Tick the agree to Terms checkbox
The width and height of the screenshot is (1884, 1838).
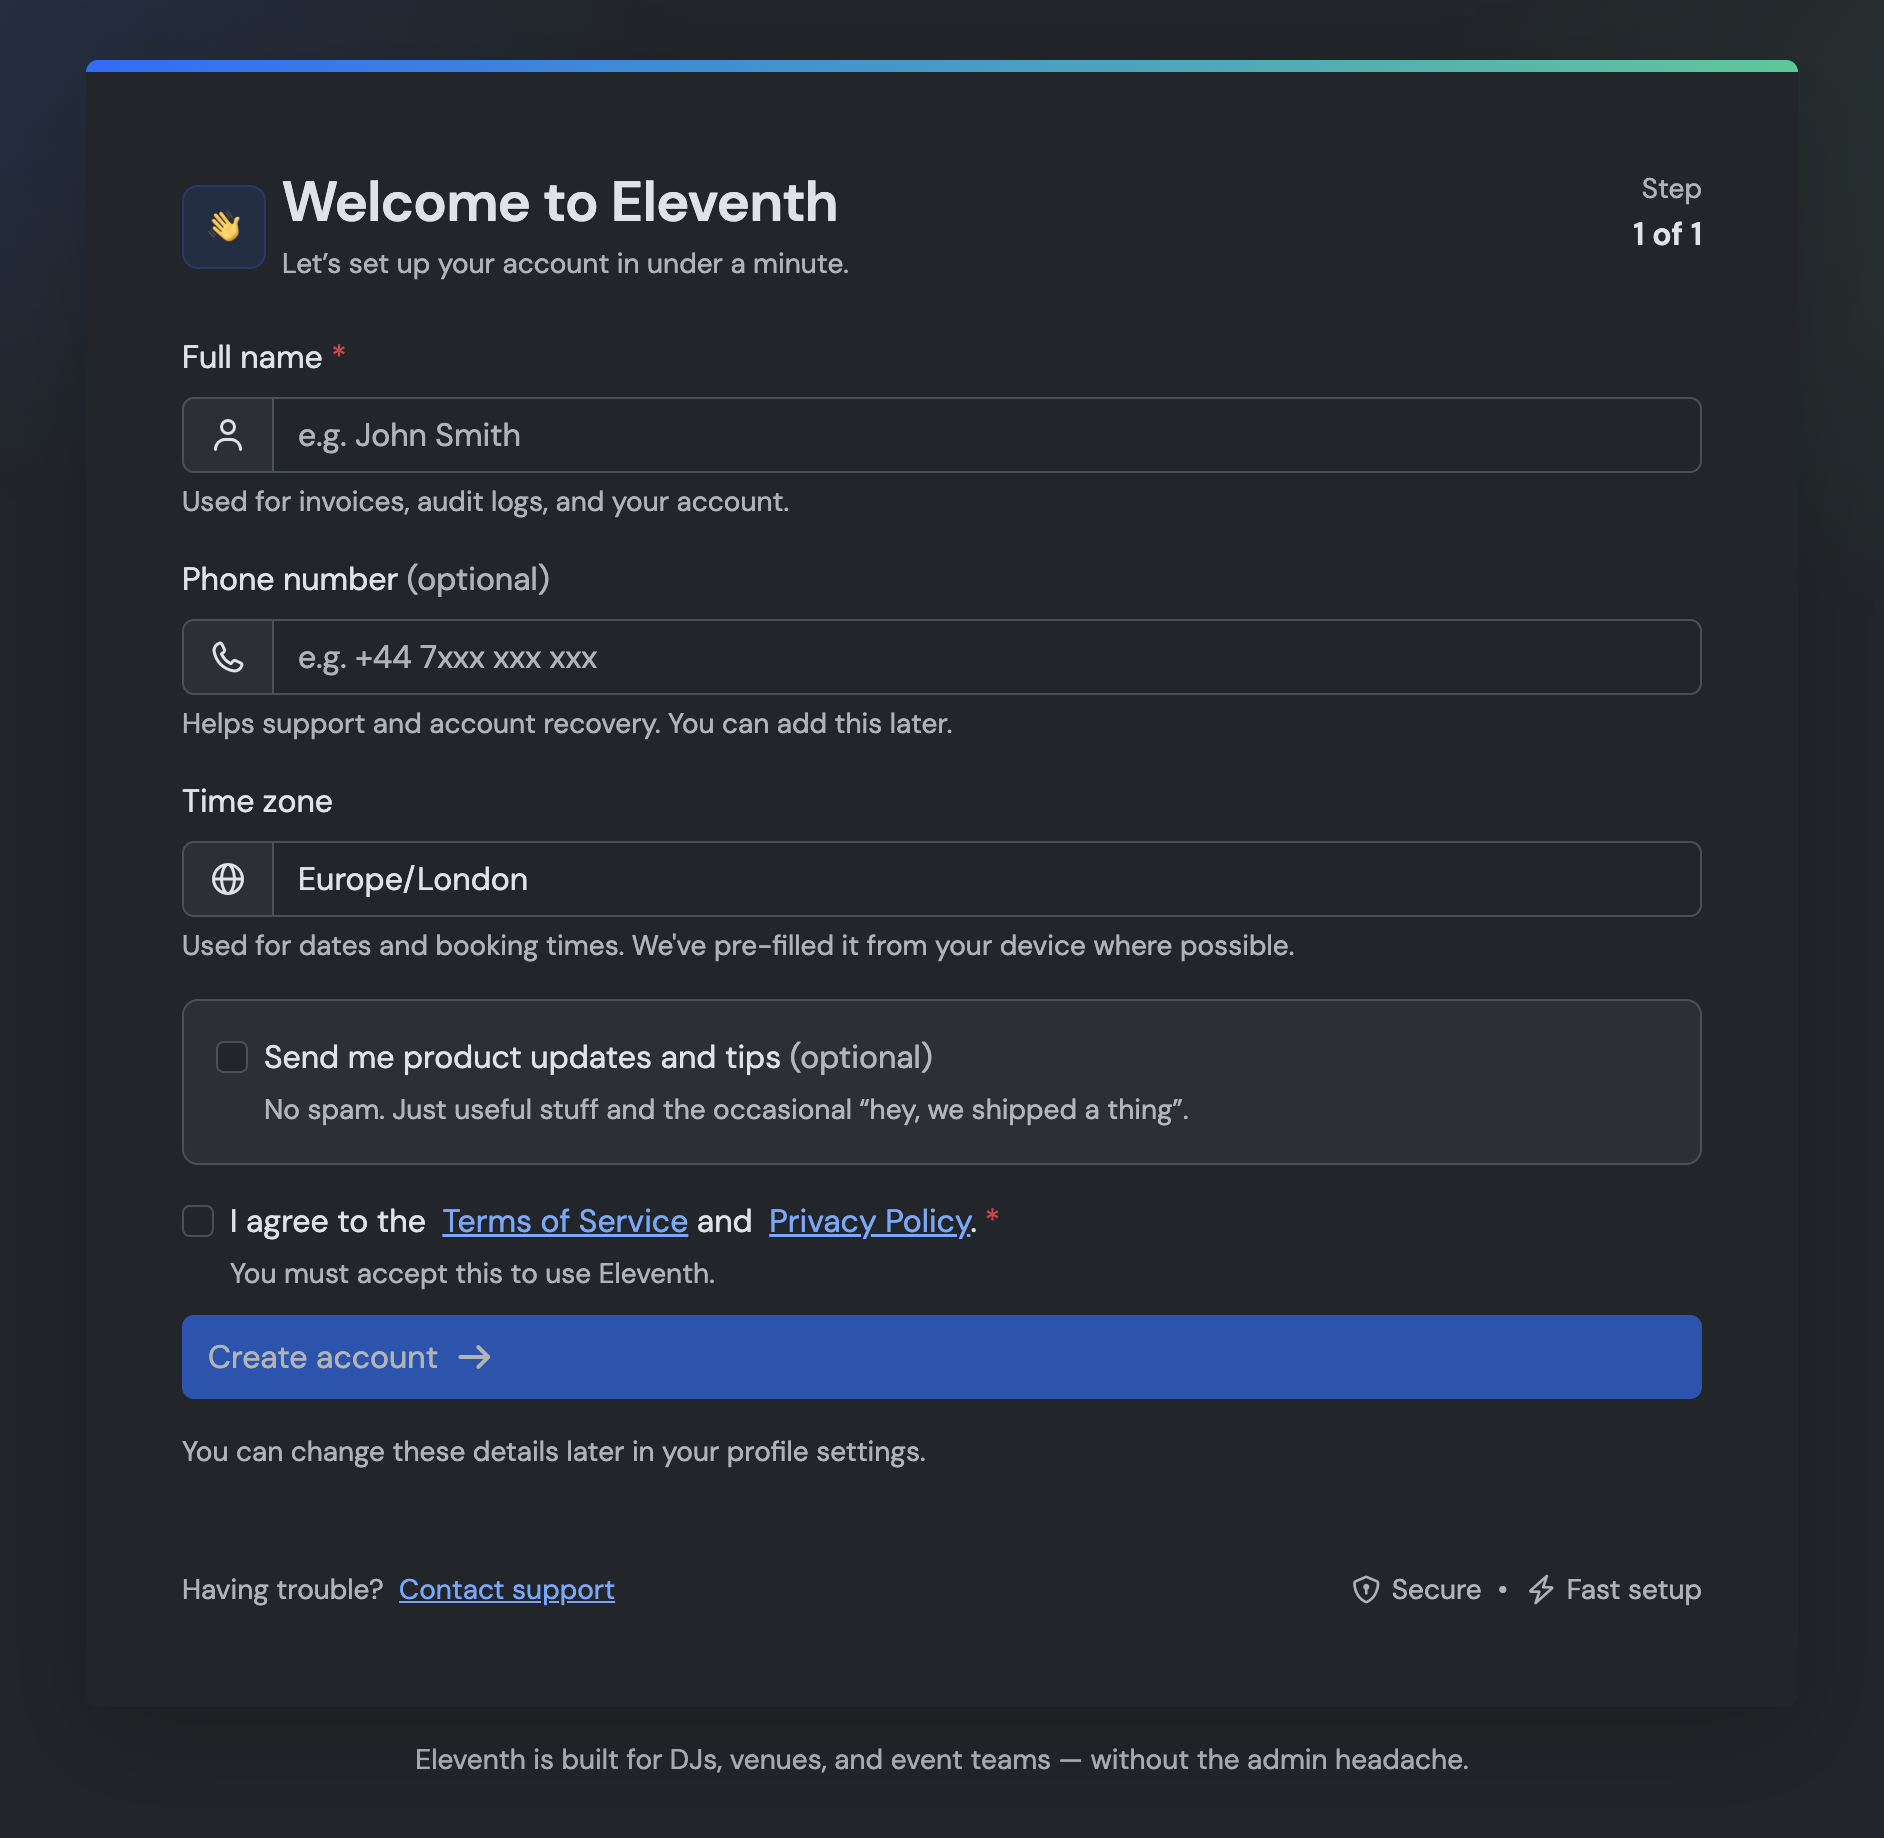(198, 1221)
